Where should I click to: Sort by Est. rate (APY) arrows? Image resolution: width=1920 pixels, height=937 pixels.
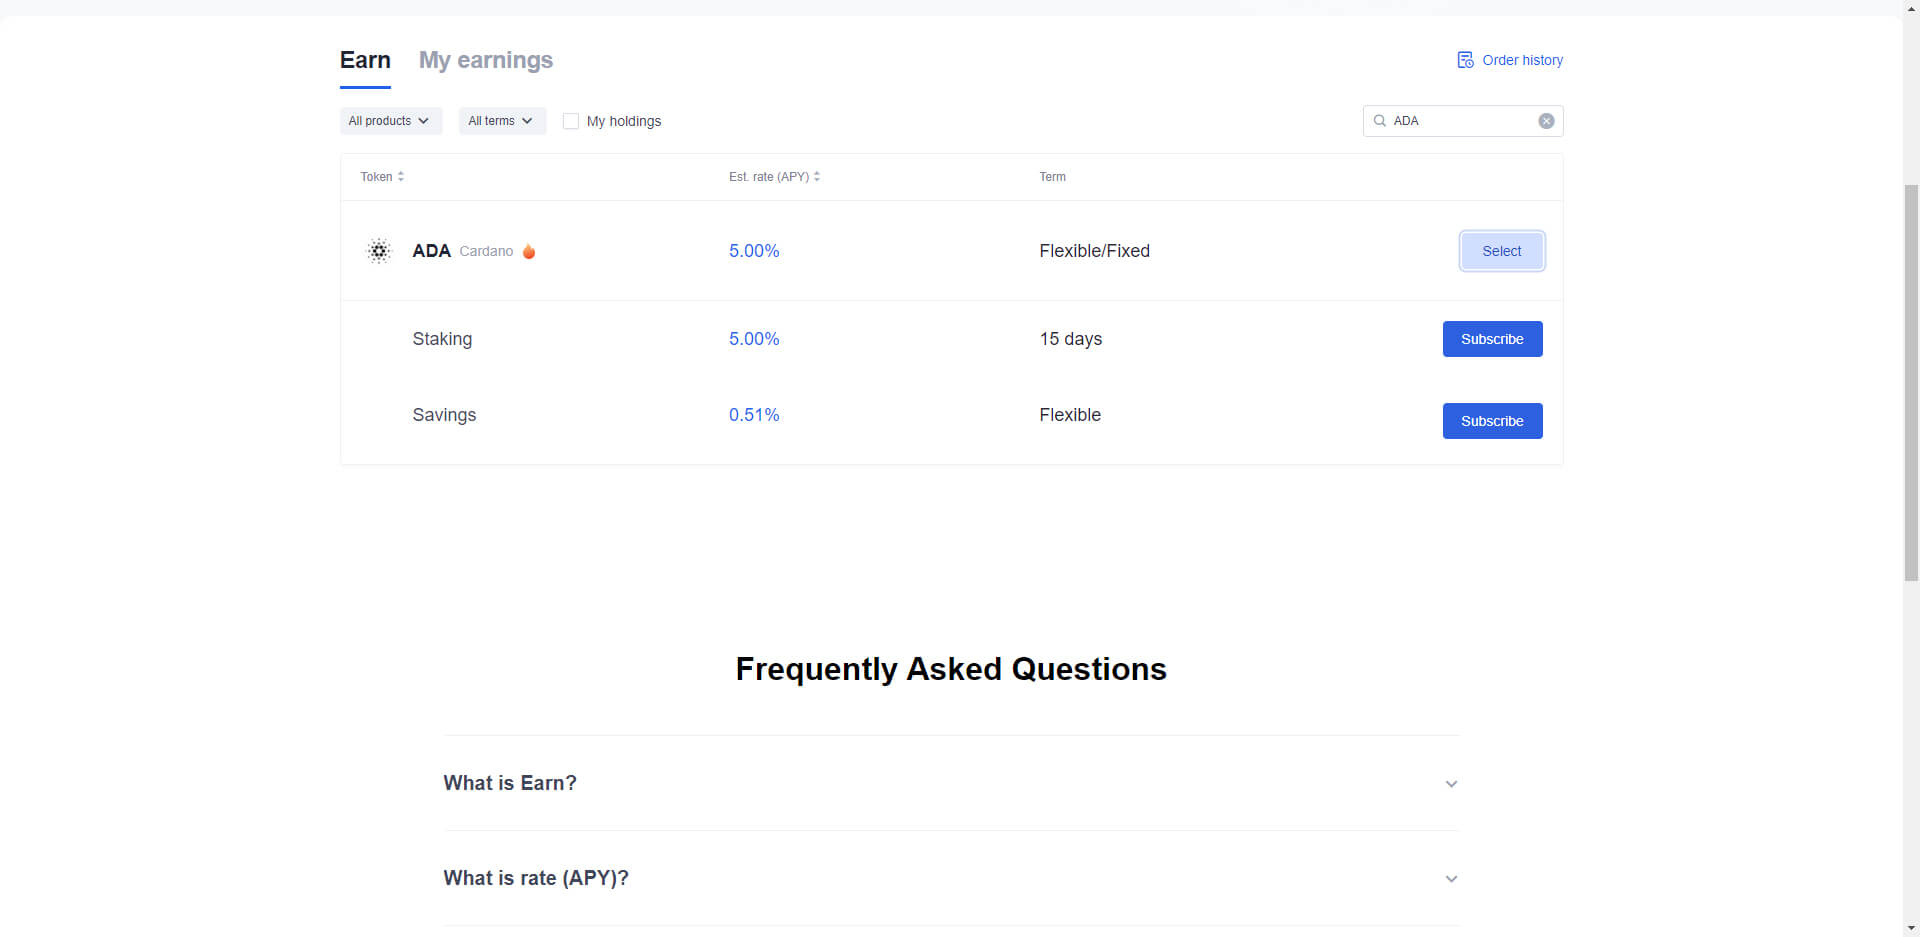pyautogui.click(x=817, y=176)
